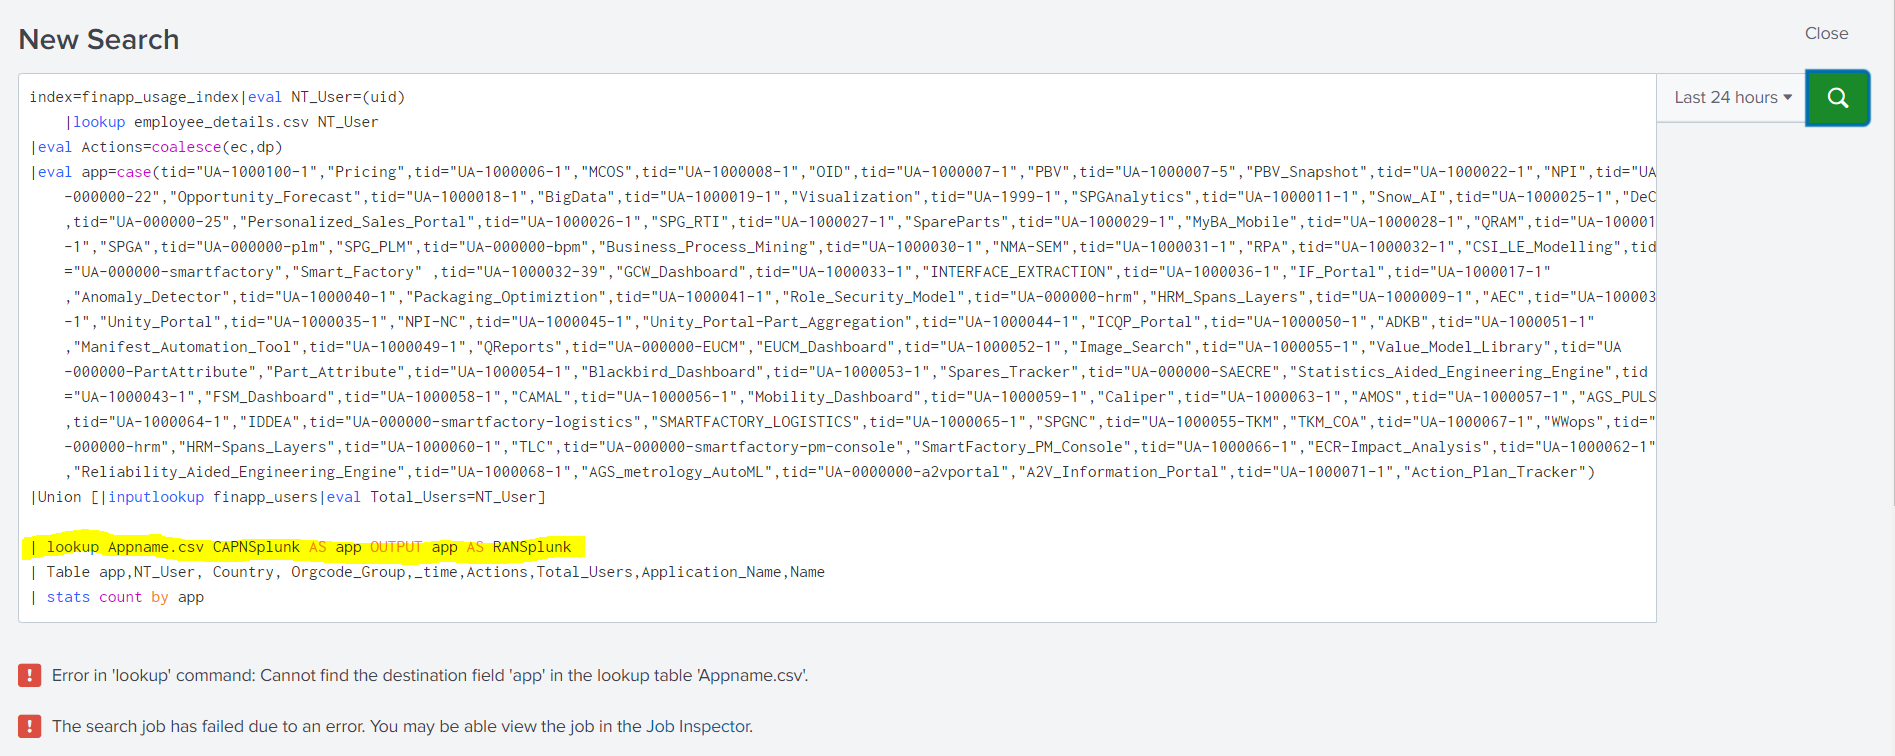Image resolution: width=1895 pixels, height=756 pixels.
Task: Click 'RANSplunk' at the end of the highlighted line
Action: pyautogui.click(x=531, y=547)
